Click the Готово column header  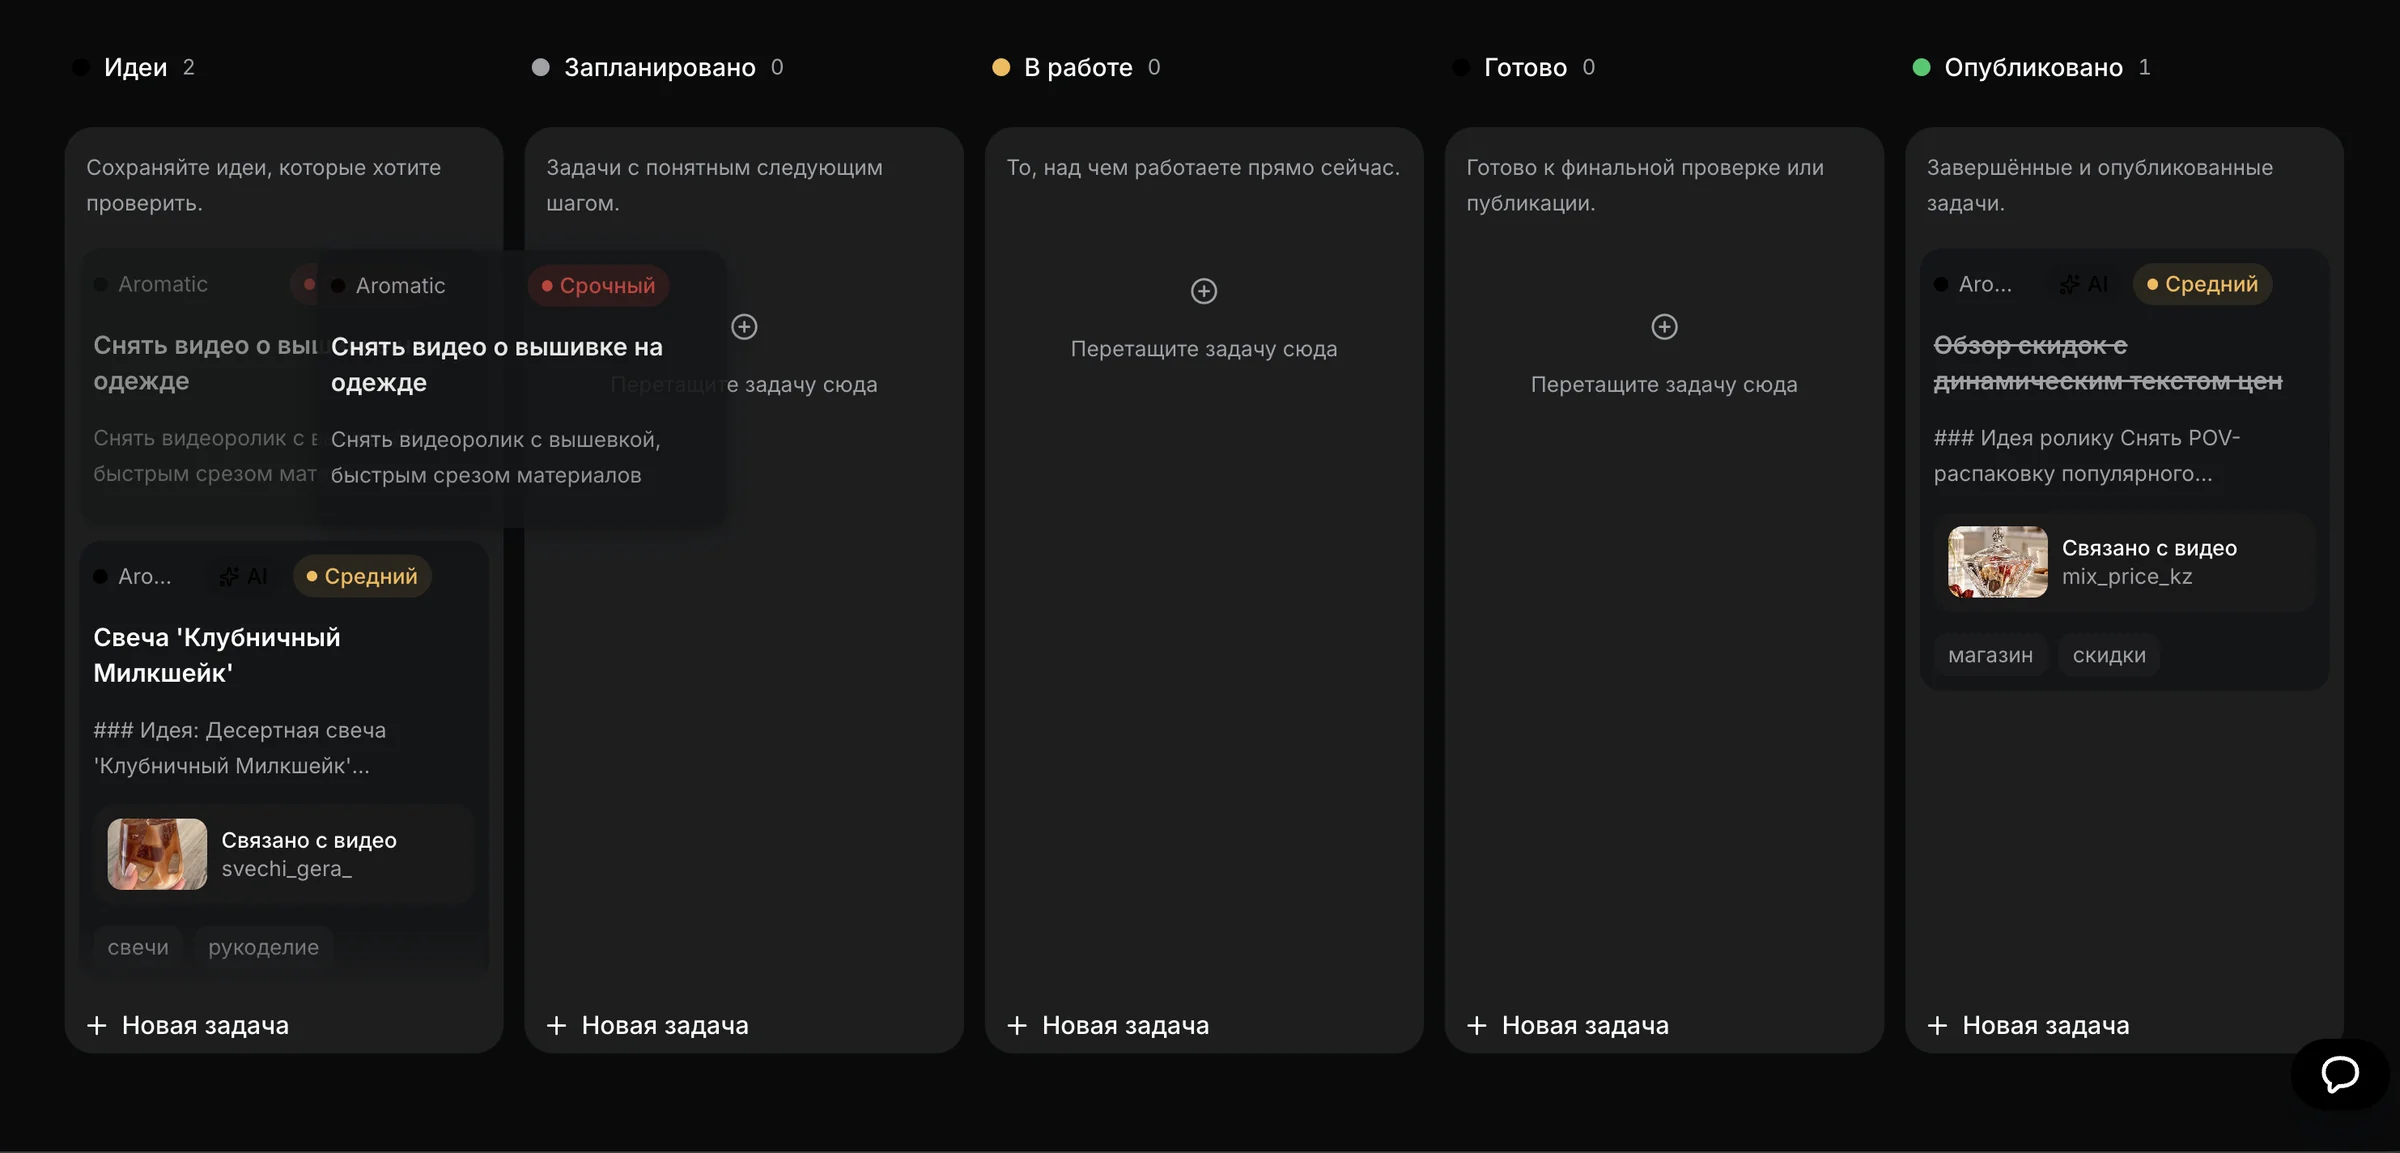1525,67
